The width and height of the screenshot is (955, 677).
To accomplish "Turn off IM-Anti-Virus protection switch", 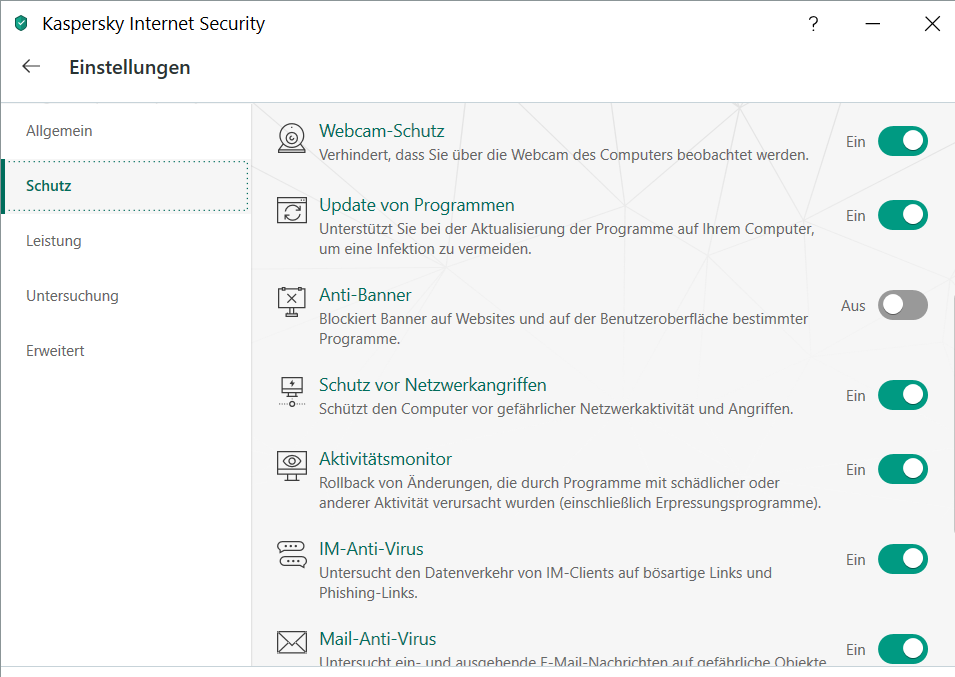I will 902,559.
